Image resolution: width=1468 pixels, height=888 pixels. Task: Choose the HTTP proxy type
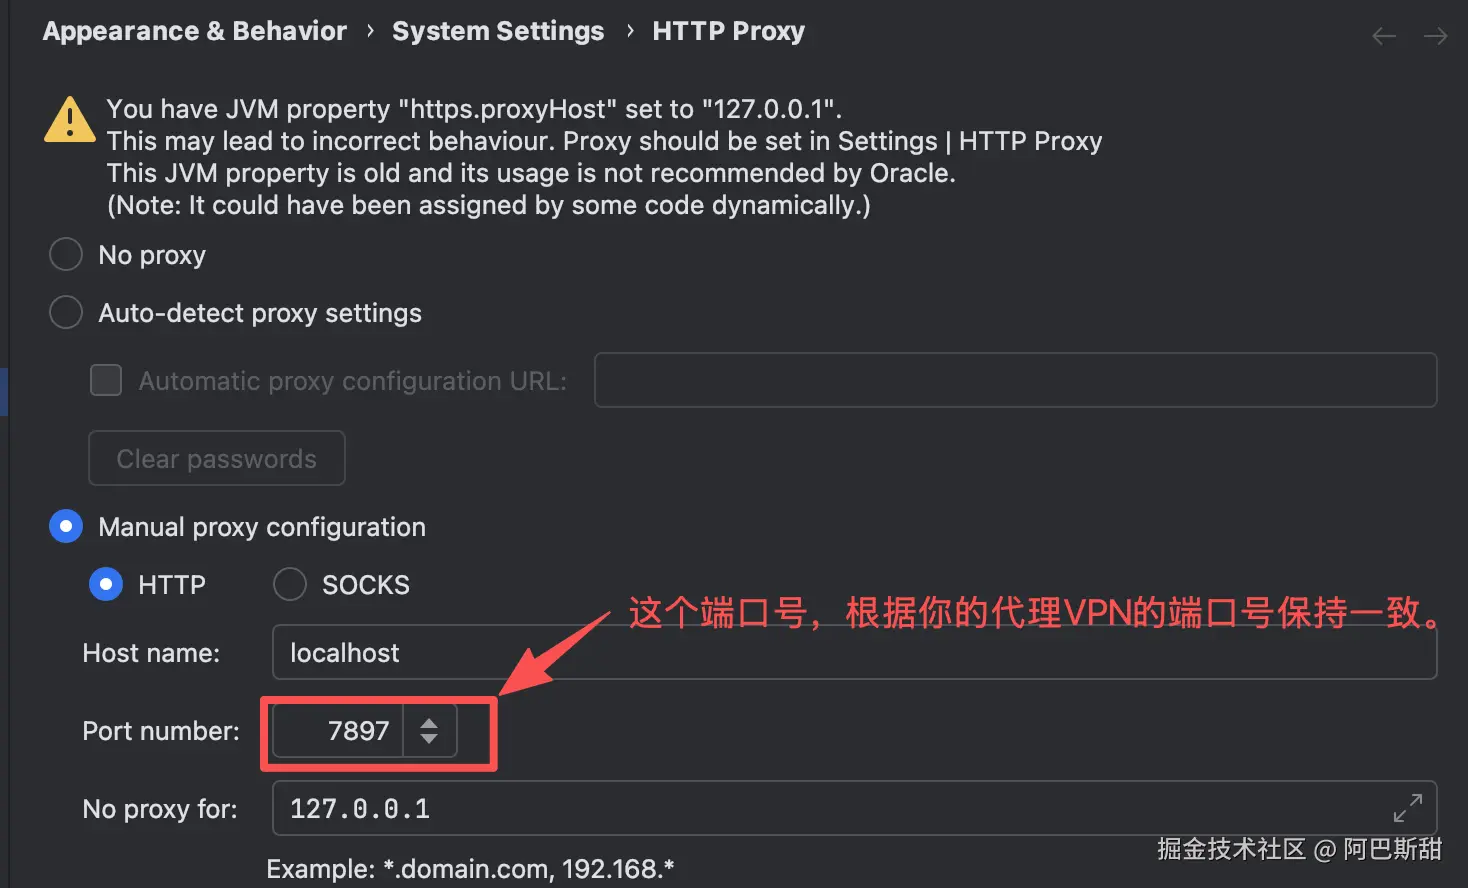(x=106, y=585)
